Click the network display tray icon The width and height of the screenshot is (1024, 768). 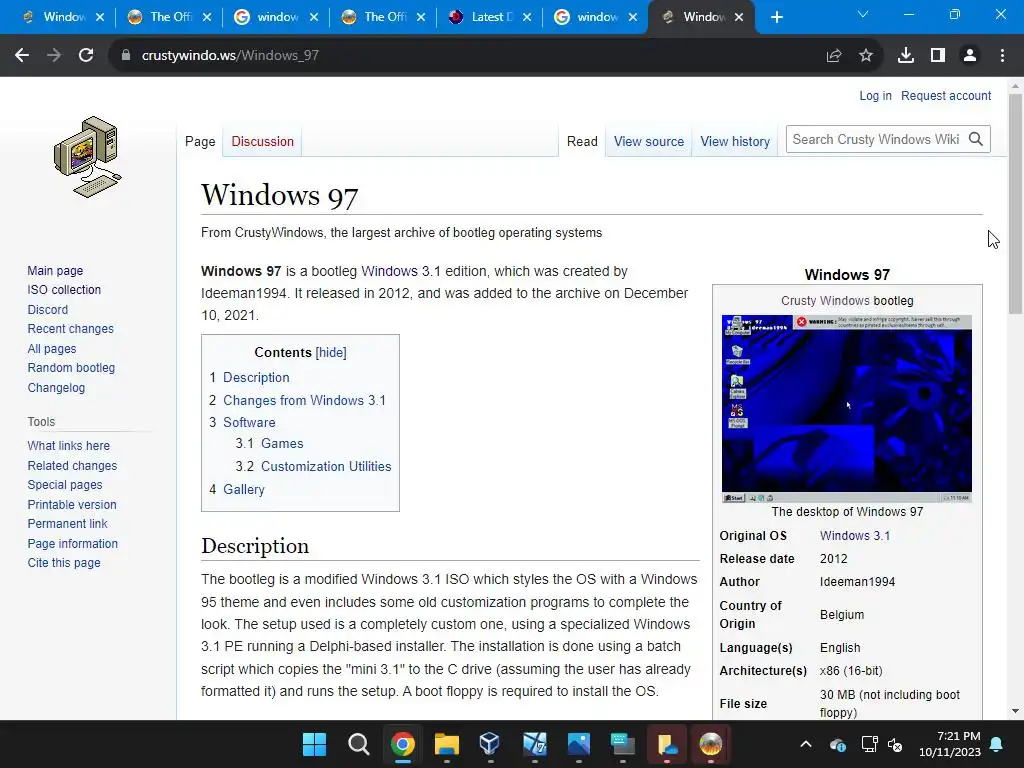tap(869, 744)
